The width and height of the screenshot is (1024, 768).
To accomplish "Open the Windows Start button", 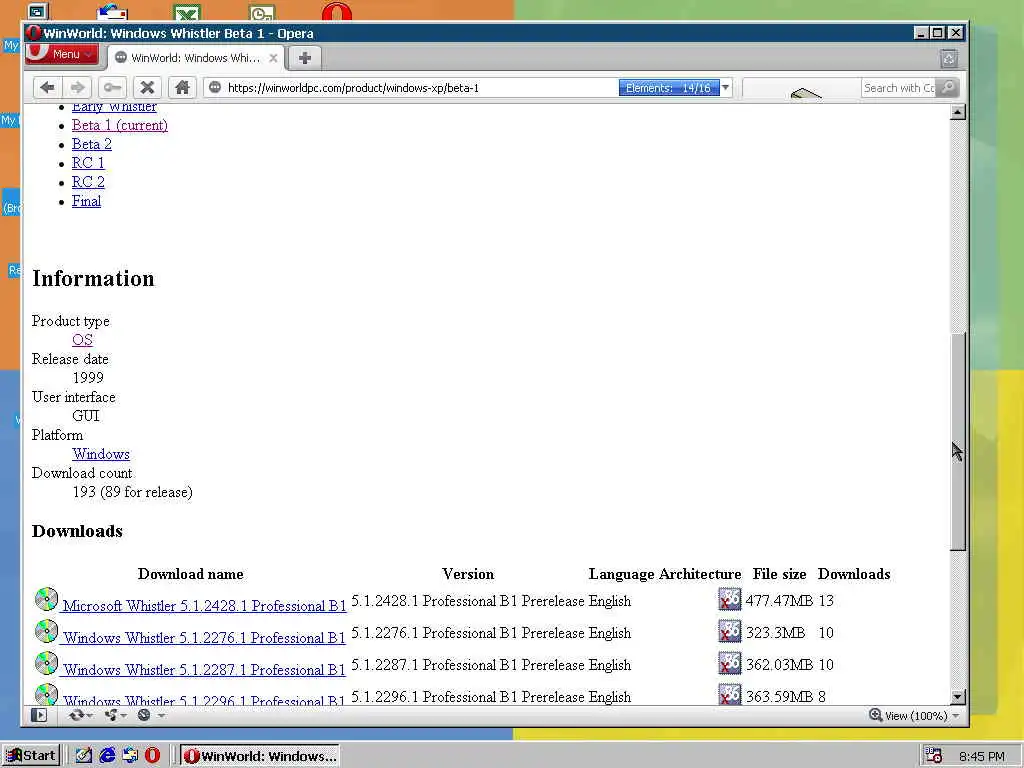I will [31, 756].
